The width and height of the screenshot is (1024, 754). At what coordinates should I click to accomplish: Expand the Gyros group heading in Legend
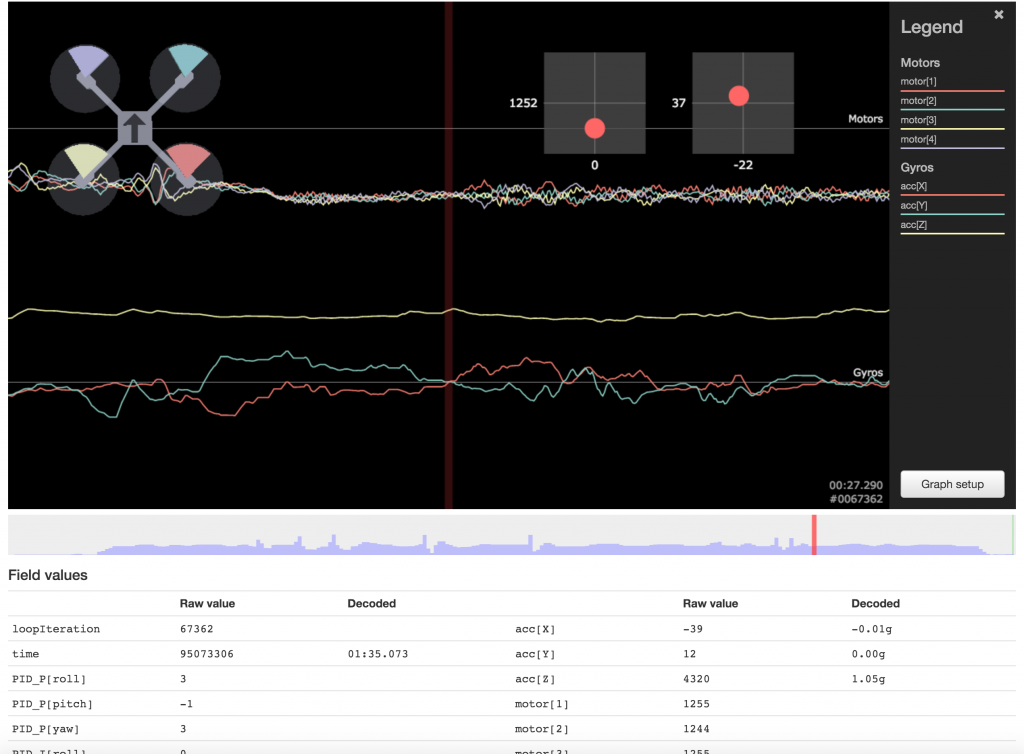(918, 168)
